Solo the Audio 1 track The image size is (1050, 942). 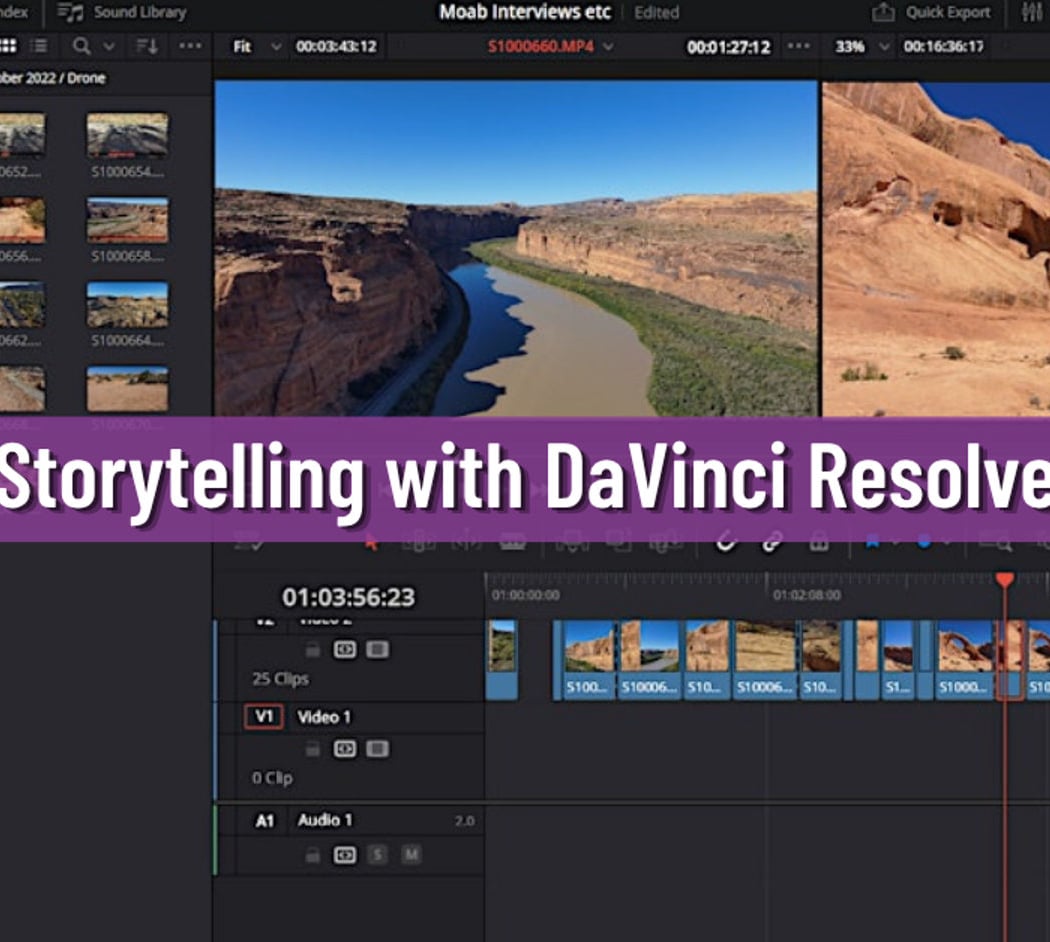378,854
